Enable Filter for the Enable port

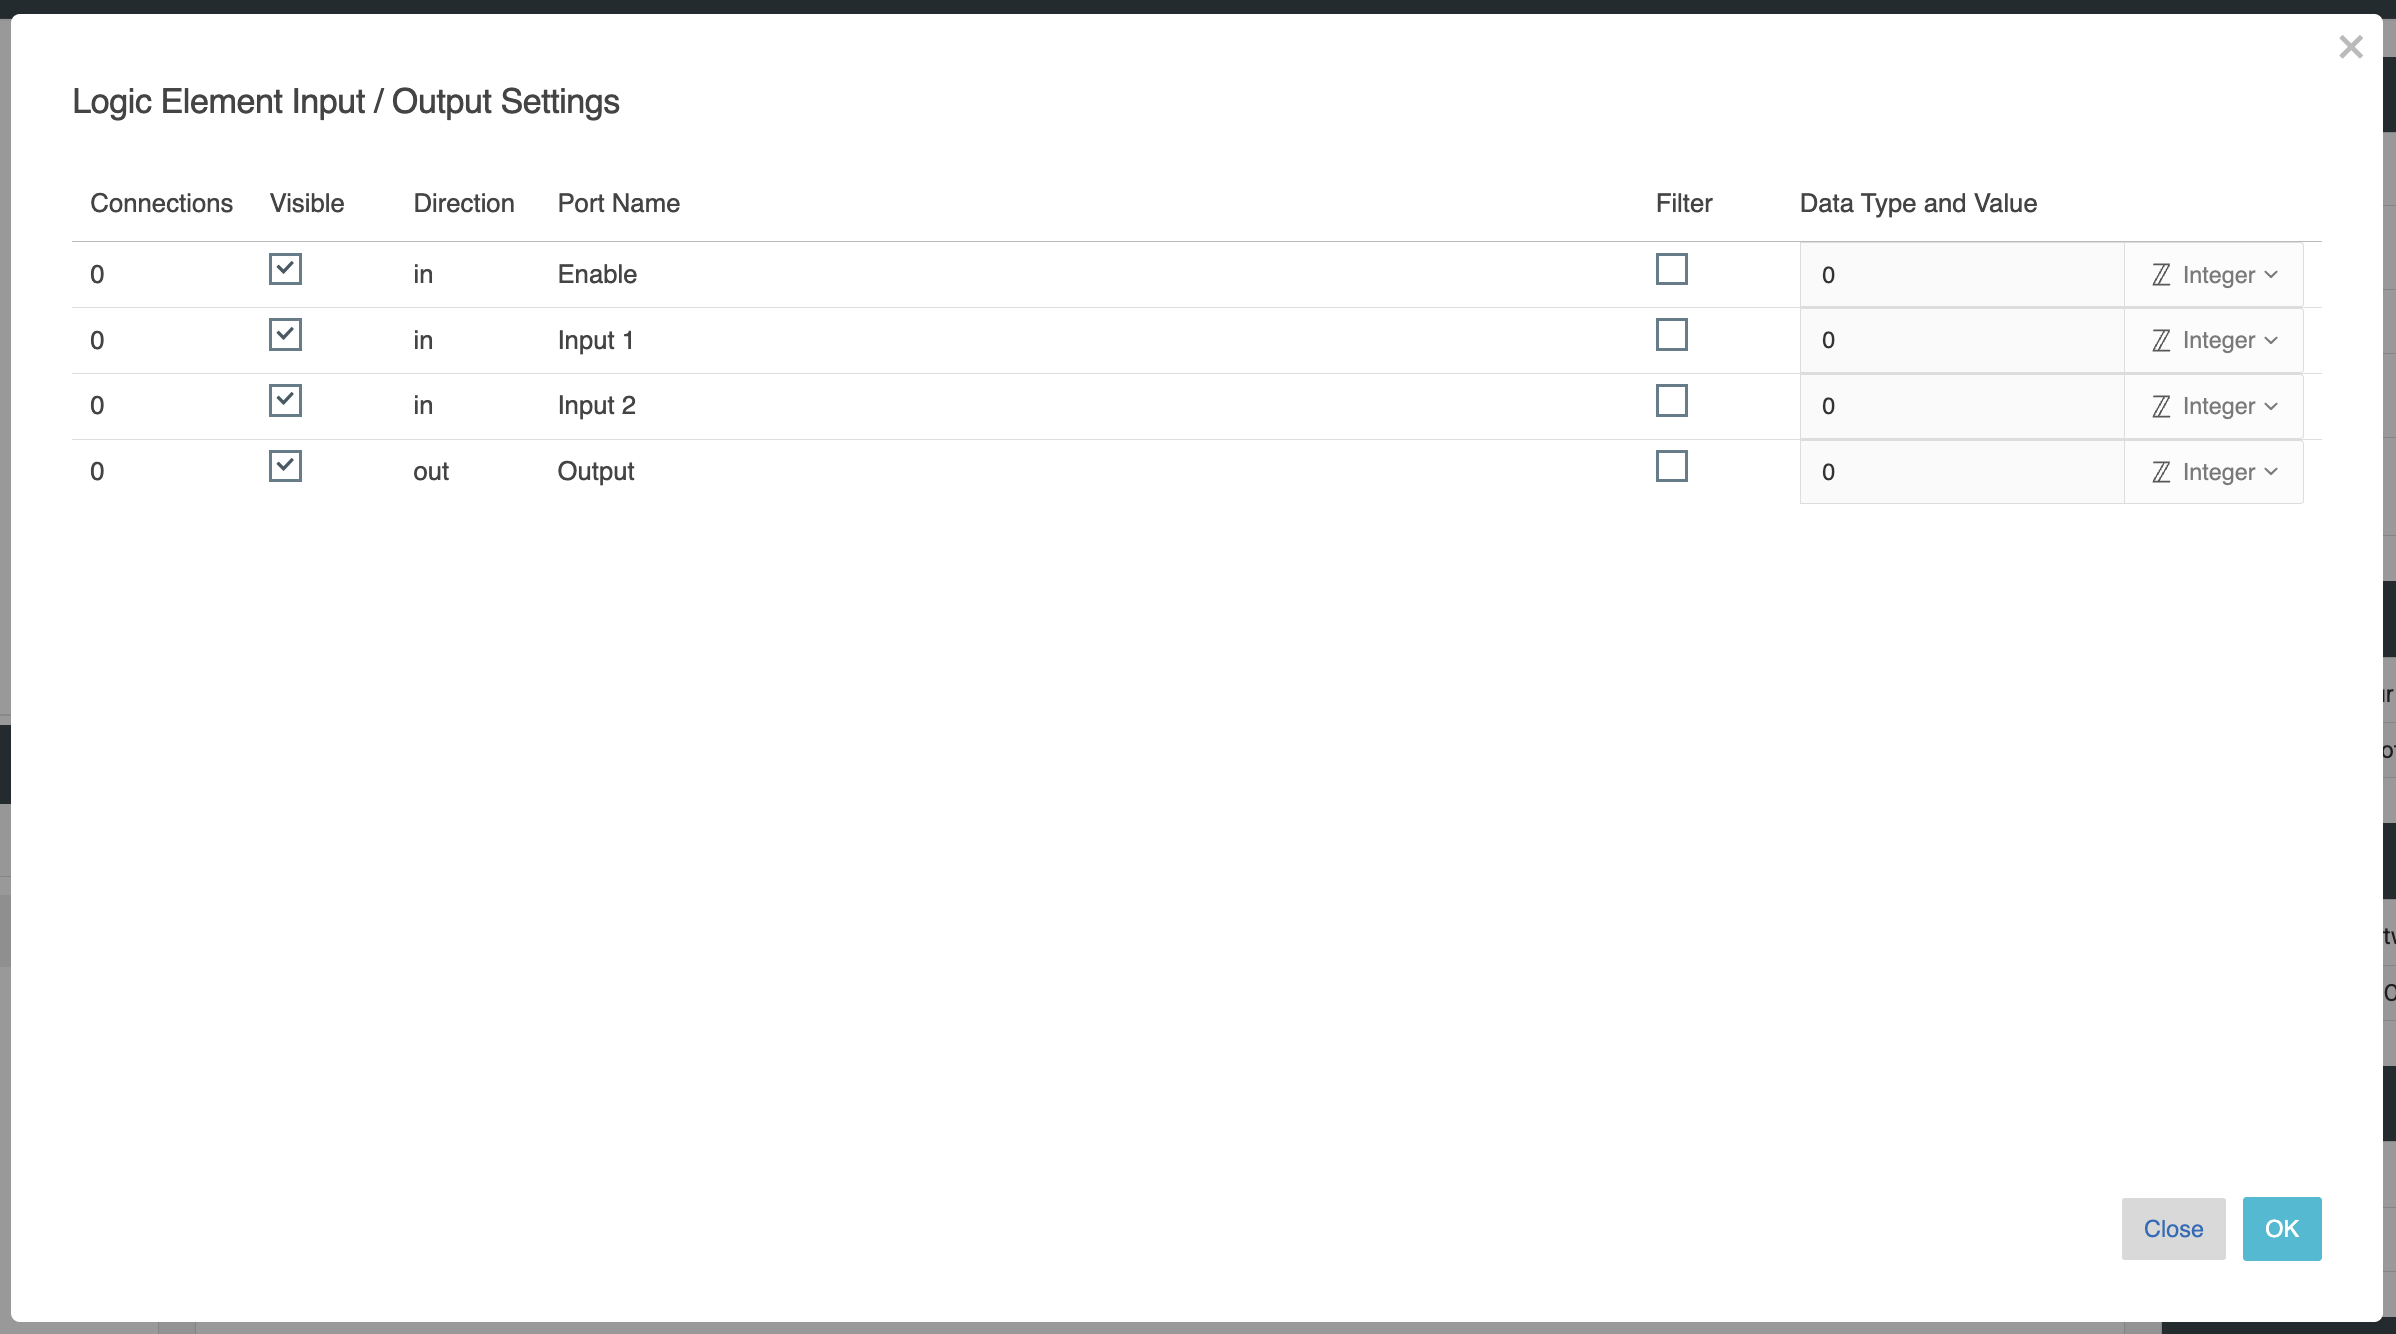tap(1671, 269)
